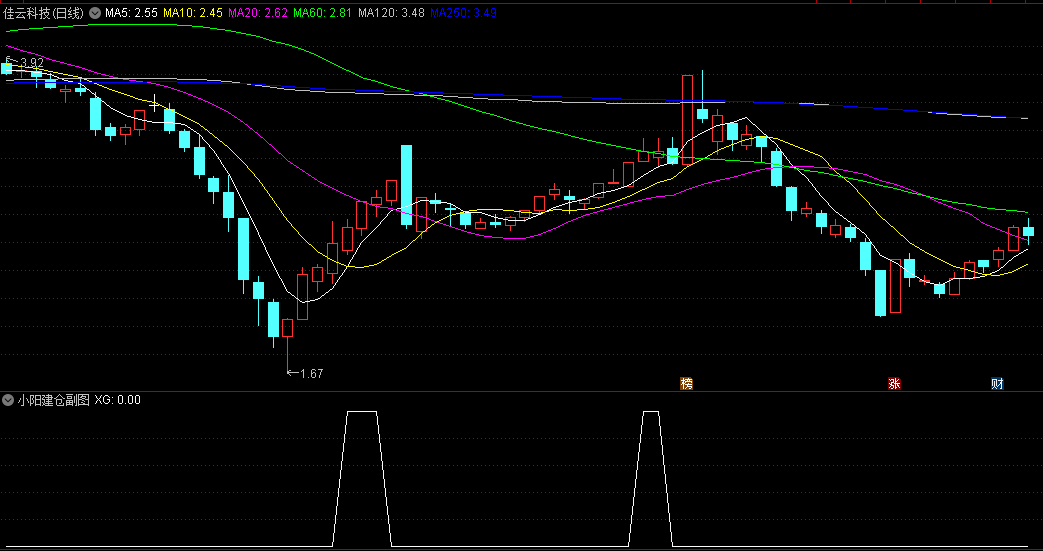Click the tall red candle under the price spike

[687, 120]
